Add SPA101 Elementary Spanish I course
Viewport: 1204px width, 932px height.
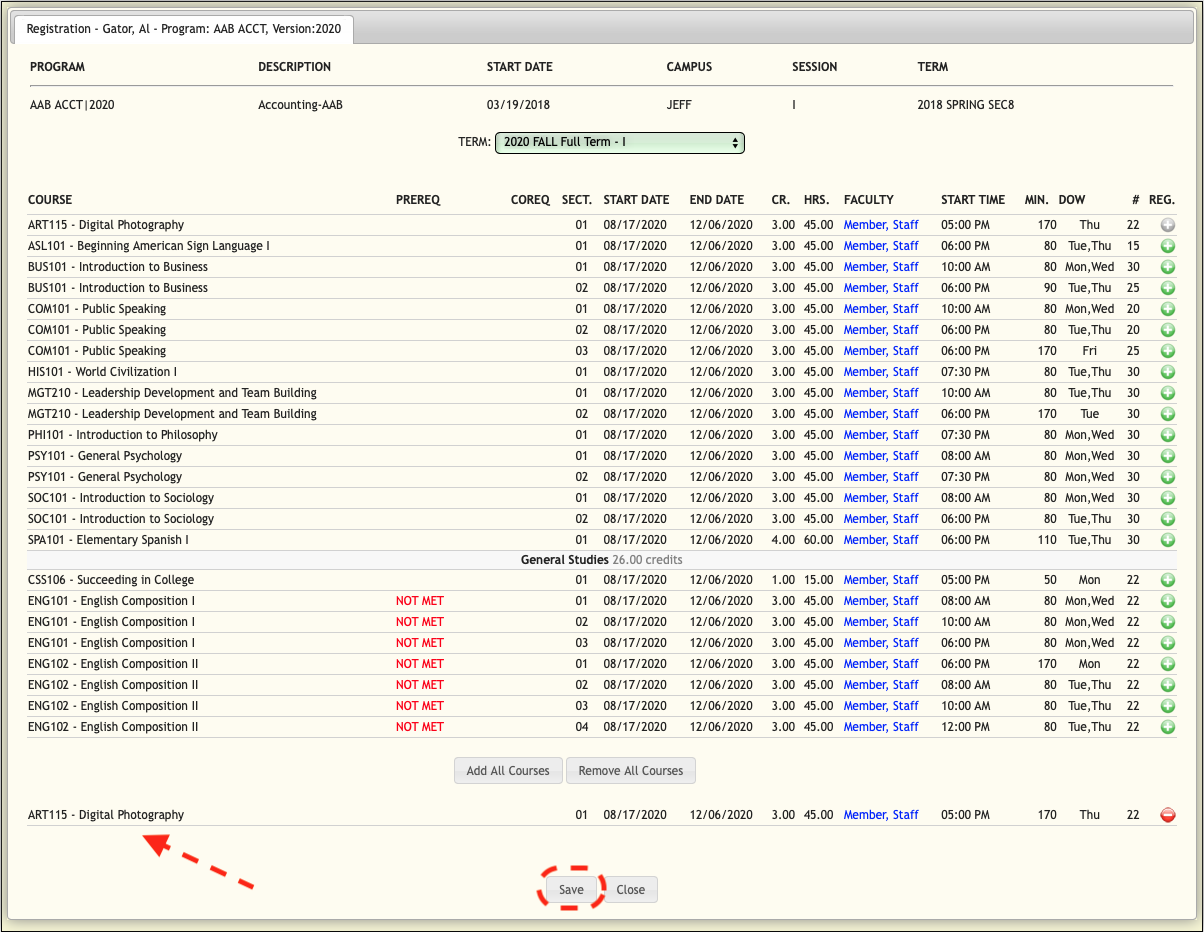point(1167,540)
